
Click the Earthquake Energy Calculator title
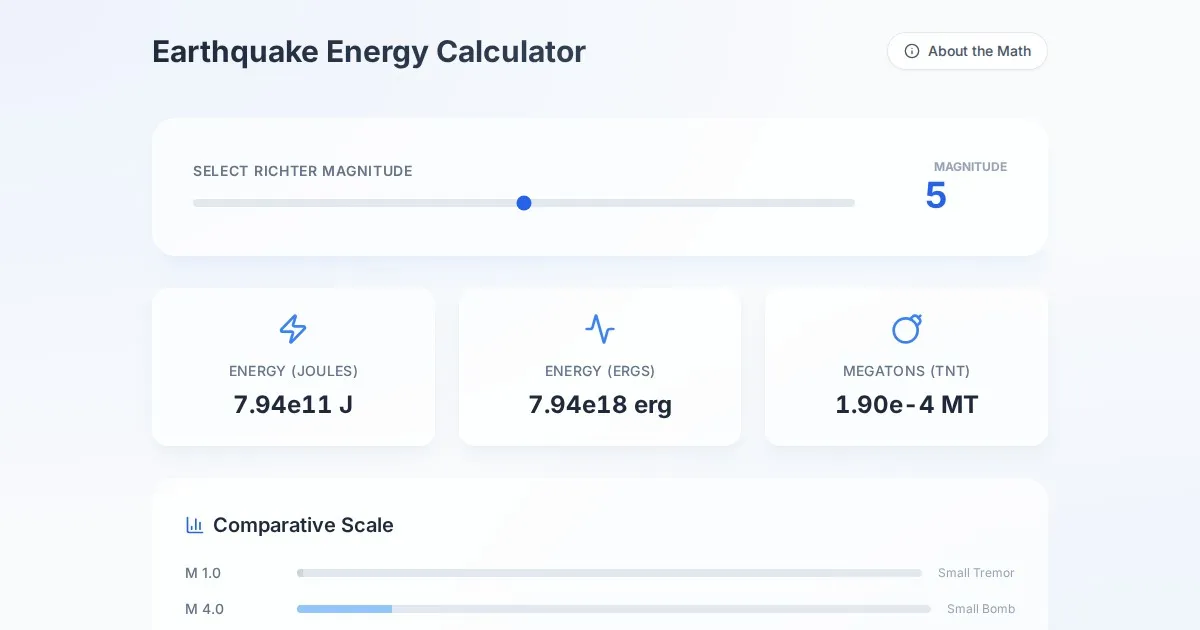(x=369, y=52)
